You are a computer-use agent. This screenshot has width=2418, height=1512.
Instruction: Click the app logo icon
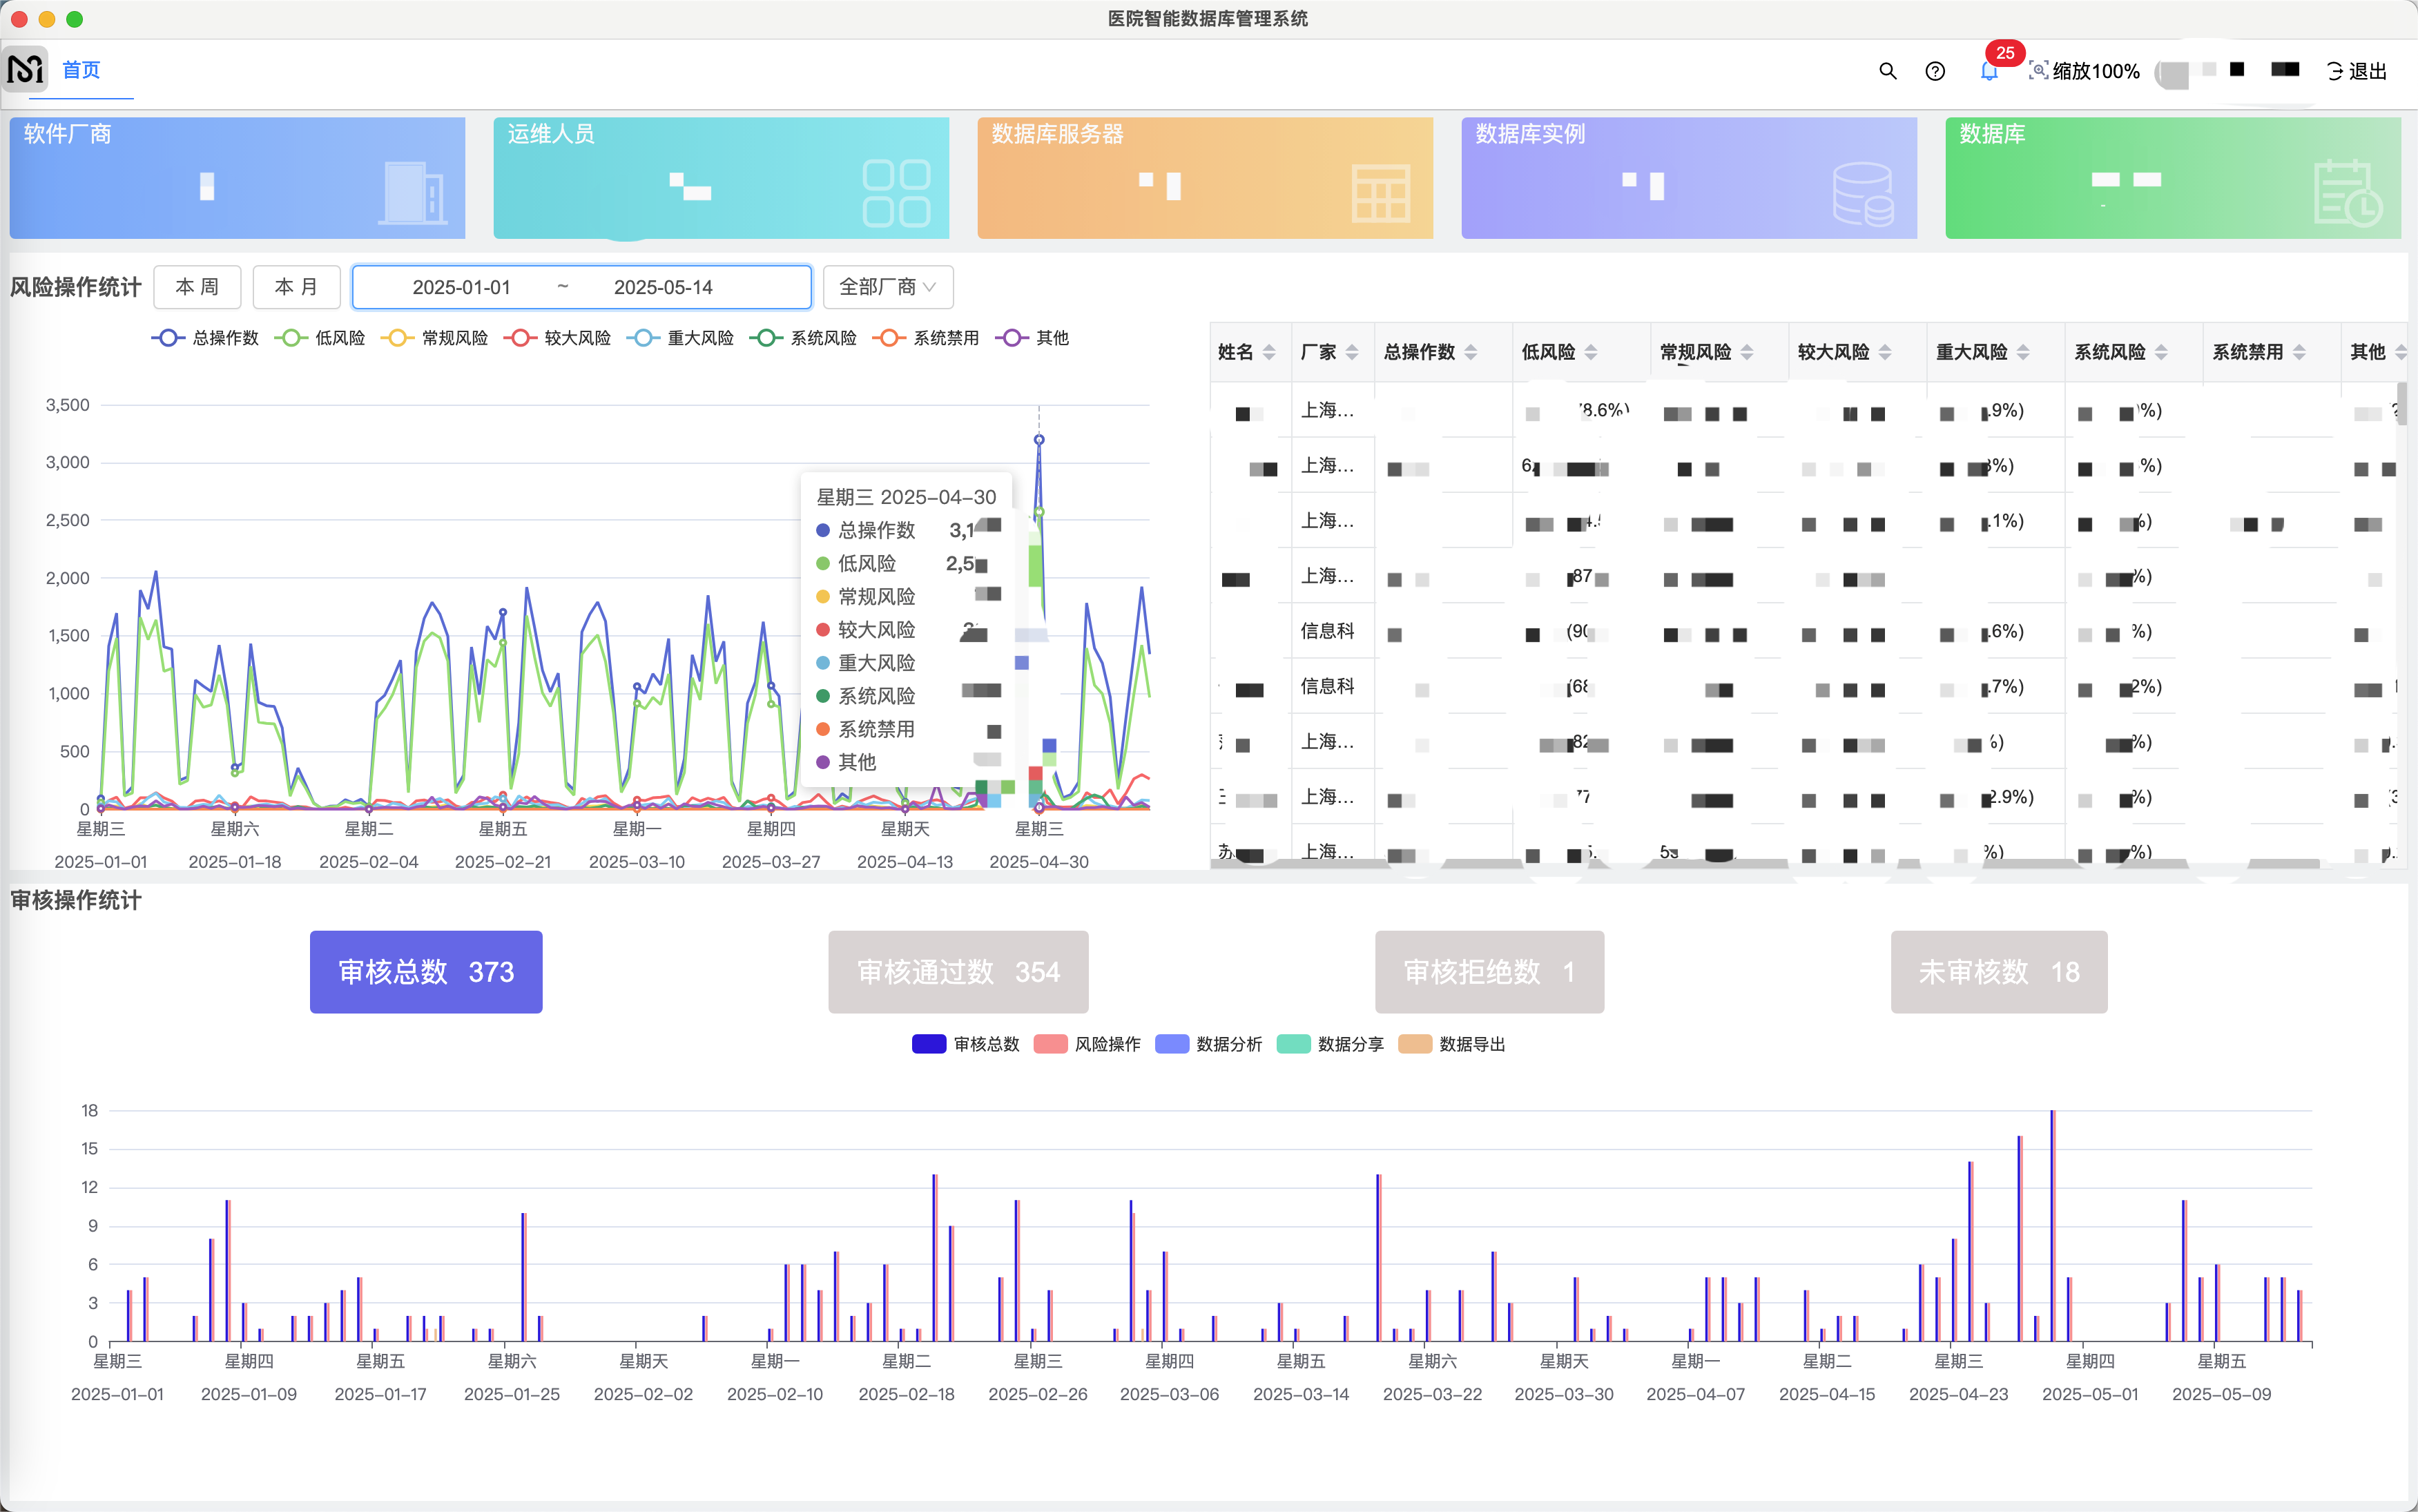(25, 69)
